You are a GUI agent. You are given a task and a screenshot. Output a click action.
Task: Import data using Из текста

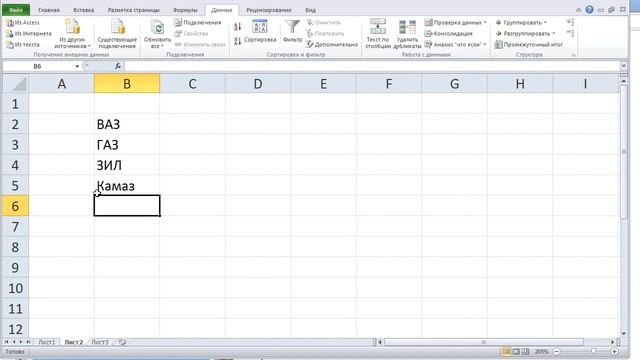coord(23,44)
